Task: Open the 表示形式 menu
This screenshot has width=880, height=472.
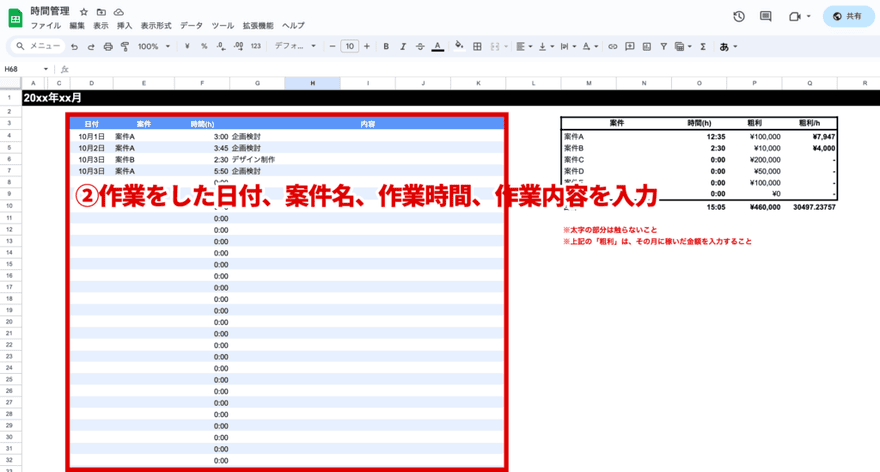Action: 156,26
